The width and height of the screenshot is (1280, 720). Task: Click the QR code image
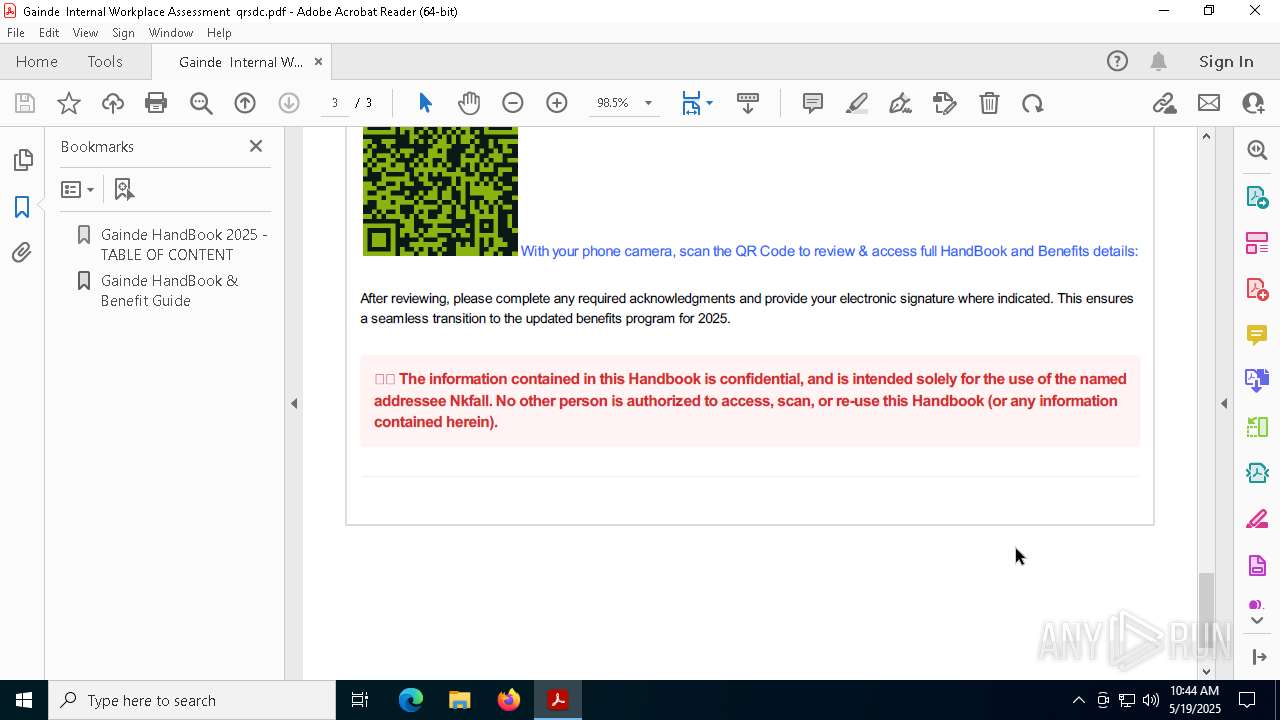point(440,191)
